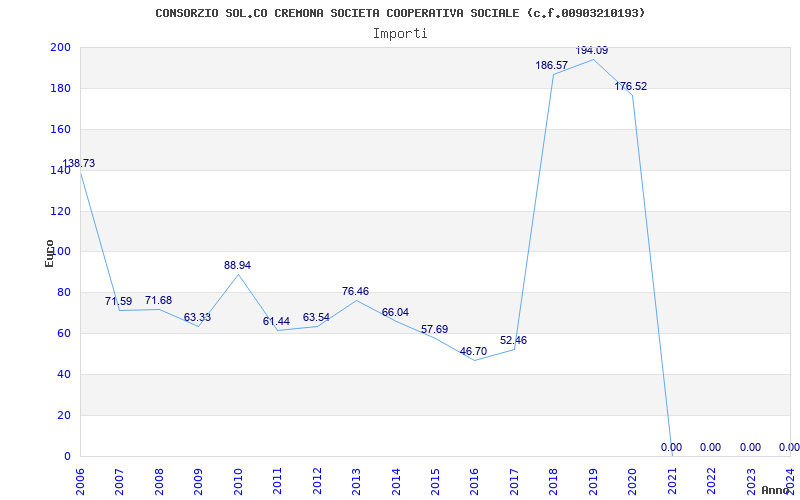The width and height of the screenshot is (800, 500).
Task: Click the 46.70 data label
Action: pos(473,351)
